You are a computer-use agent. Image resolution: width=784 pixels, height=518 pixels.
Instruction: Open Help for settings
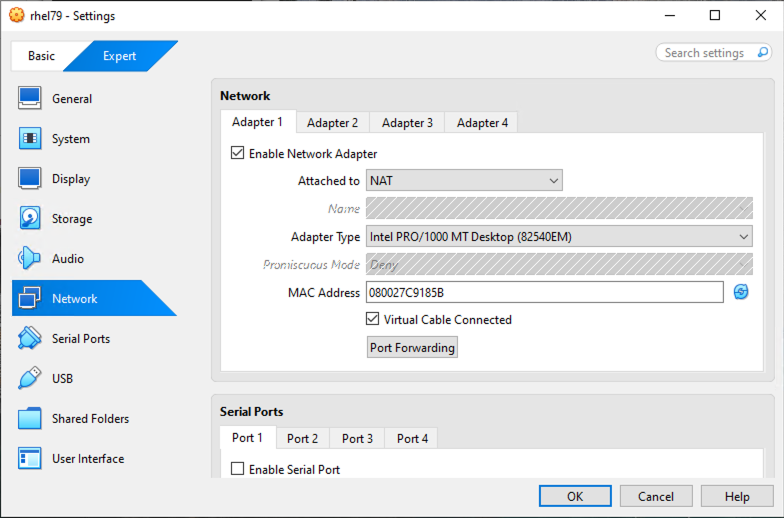(737, 496)
